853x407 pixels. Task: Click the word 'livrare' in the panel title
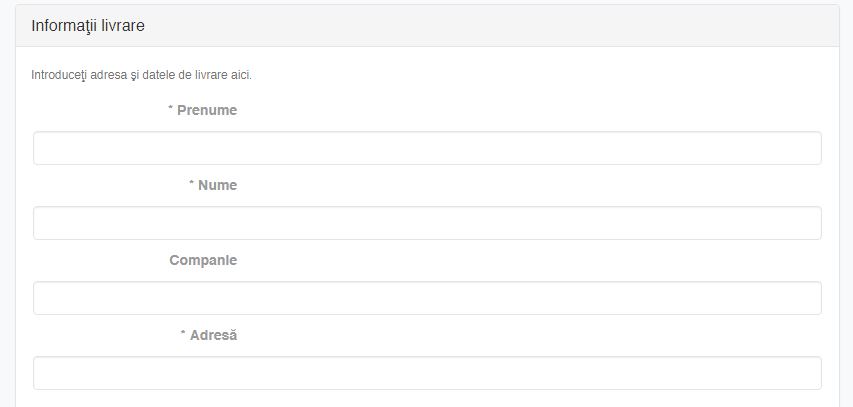coord(123,26)
